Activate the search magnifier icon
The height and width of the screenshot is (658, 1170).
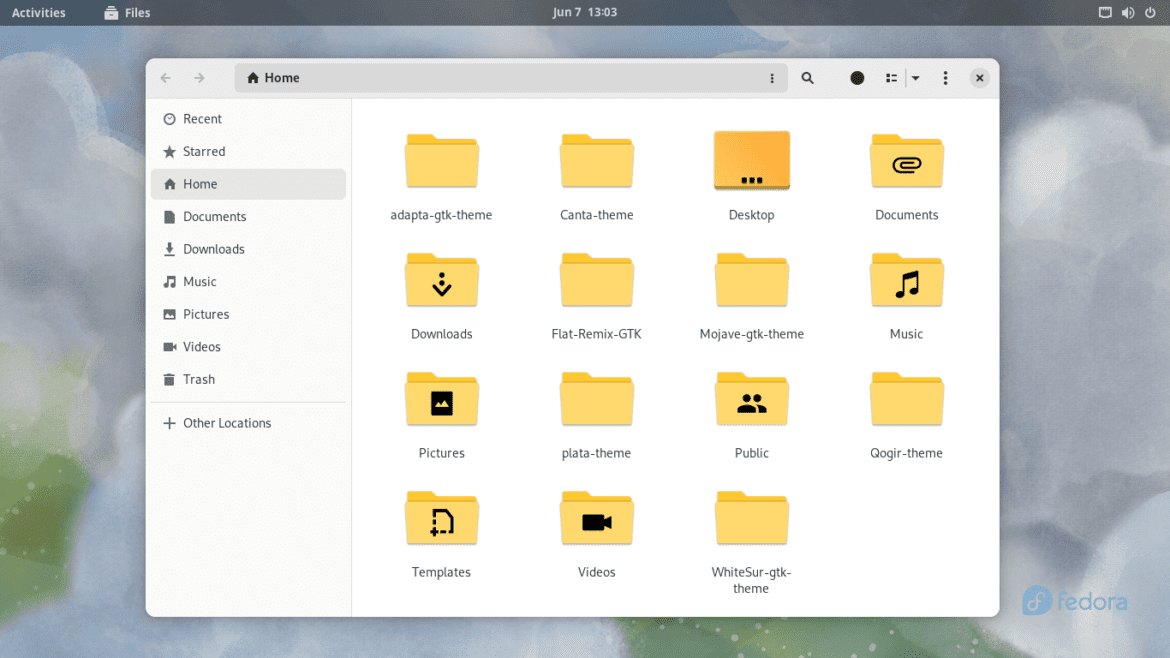click(x=807, y=77)
